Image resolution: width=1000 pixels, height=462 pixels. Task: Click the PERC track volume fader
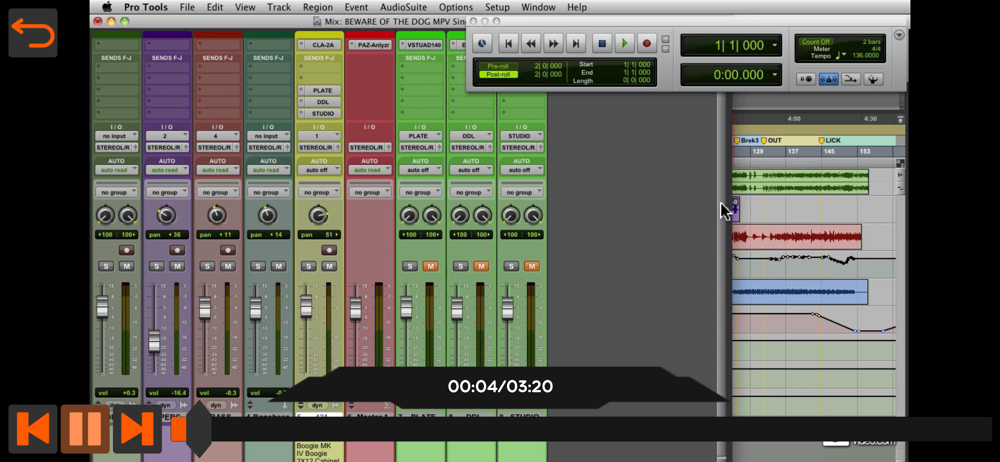coord(154,341)
